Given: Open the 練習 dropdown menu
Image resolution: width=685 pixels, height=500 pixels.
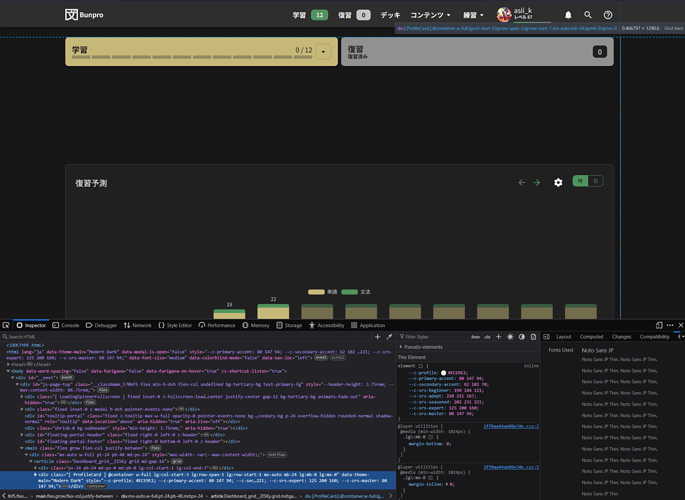Looking at the screenshot, I should pos(474,15).
